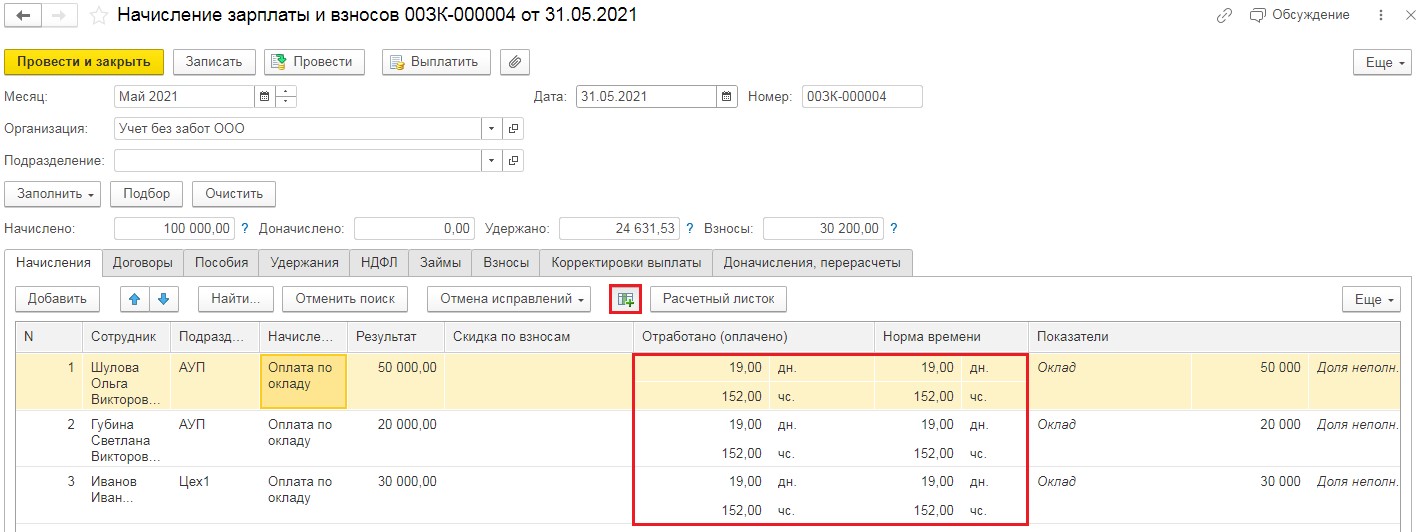Expand the Организация dropdown list
Image resolution: width=1417 pixels, height=532 pixels.
(491, 129)
